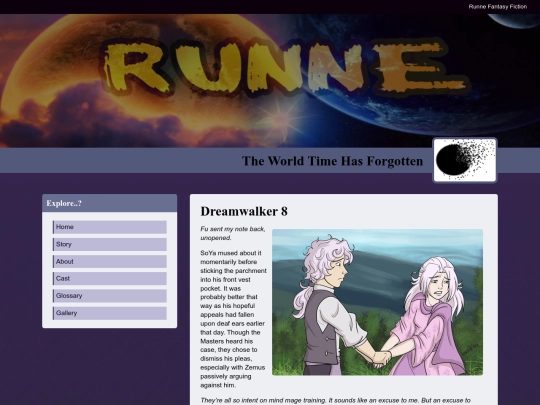Open the Cast page in sidebar
540x405 pixels.
point(110,278)
